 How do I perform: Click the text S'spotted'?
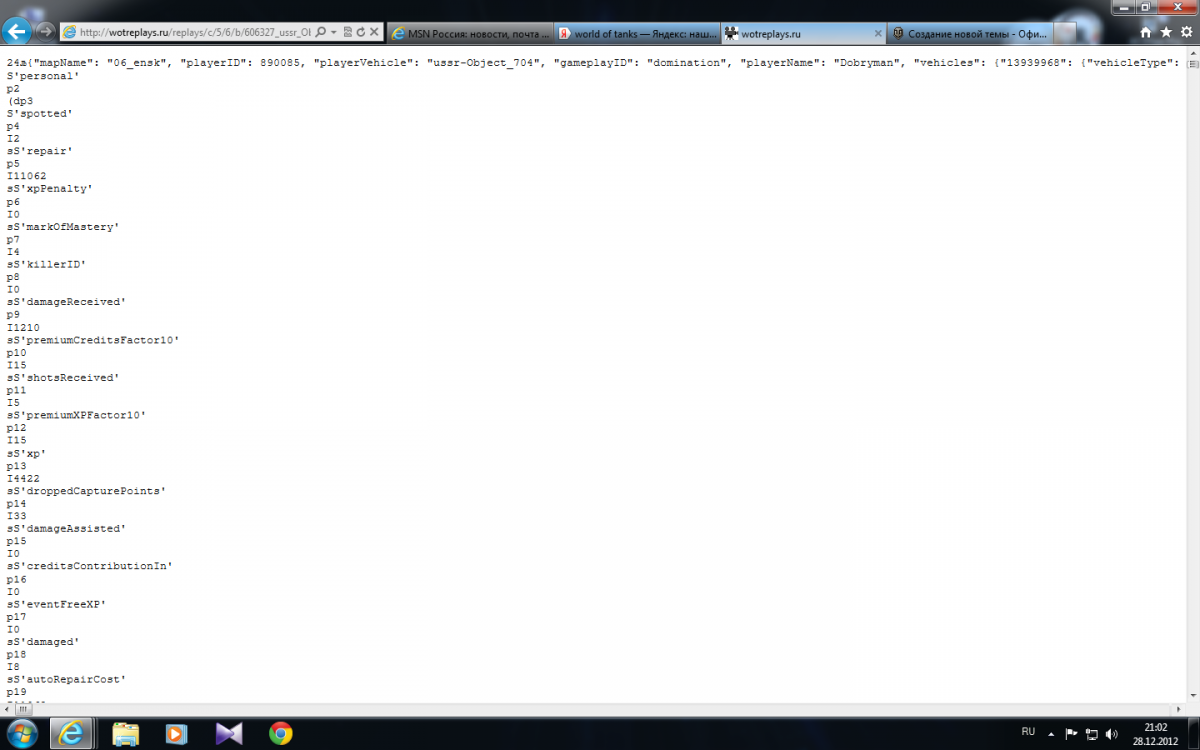(40, 113)
